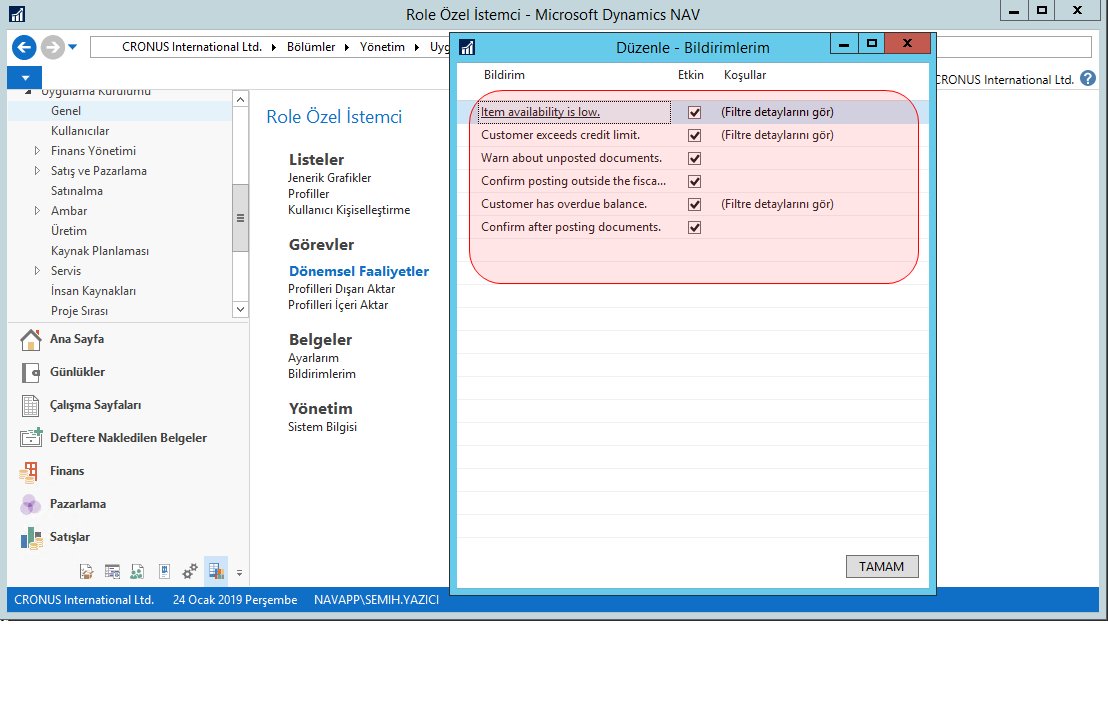Click tree scrollbar up arrow
Image resolution: width=1108 pixels, height=702 pixels.
click(x=240, y=99)
